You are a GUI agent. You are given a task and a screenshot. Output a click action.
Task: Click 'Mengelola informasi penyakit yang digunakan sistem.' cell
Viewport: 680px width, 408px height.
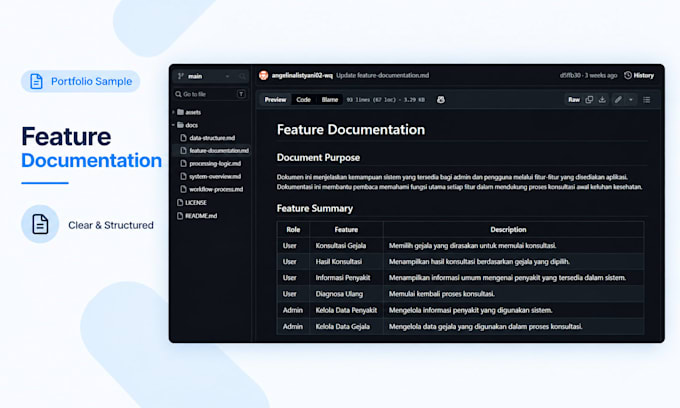pos(513,310)
